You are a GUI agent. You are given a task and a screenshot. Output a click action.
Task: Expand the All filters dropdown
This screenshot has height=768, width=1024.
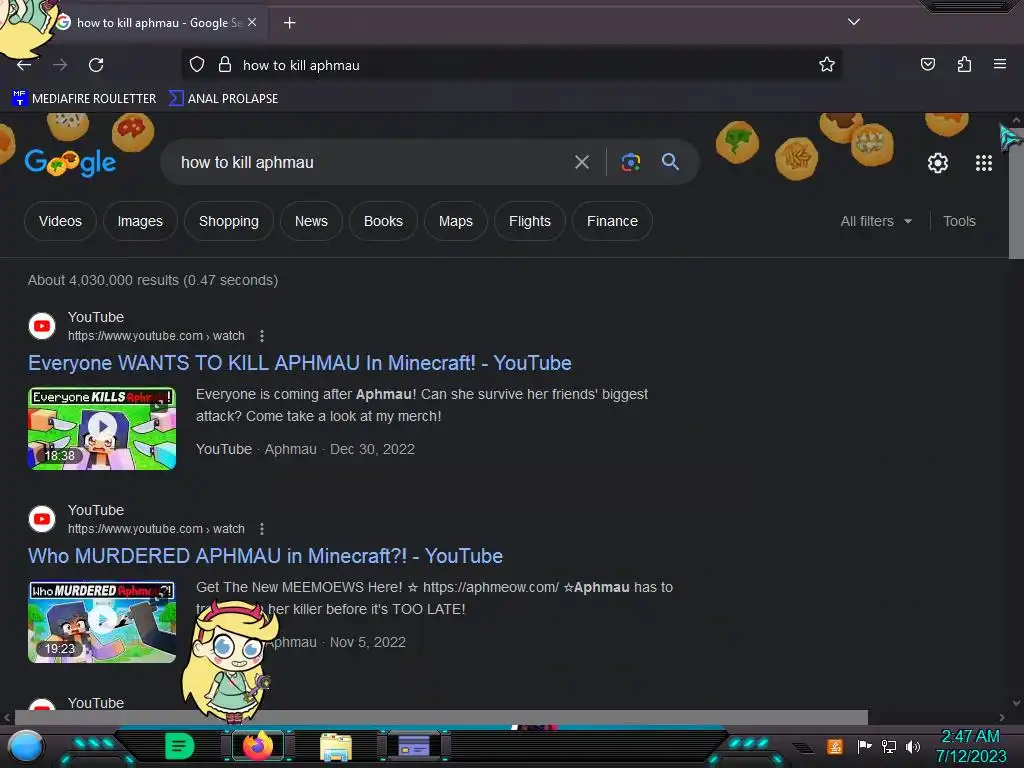click(876, 221)
